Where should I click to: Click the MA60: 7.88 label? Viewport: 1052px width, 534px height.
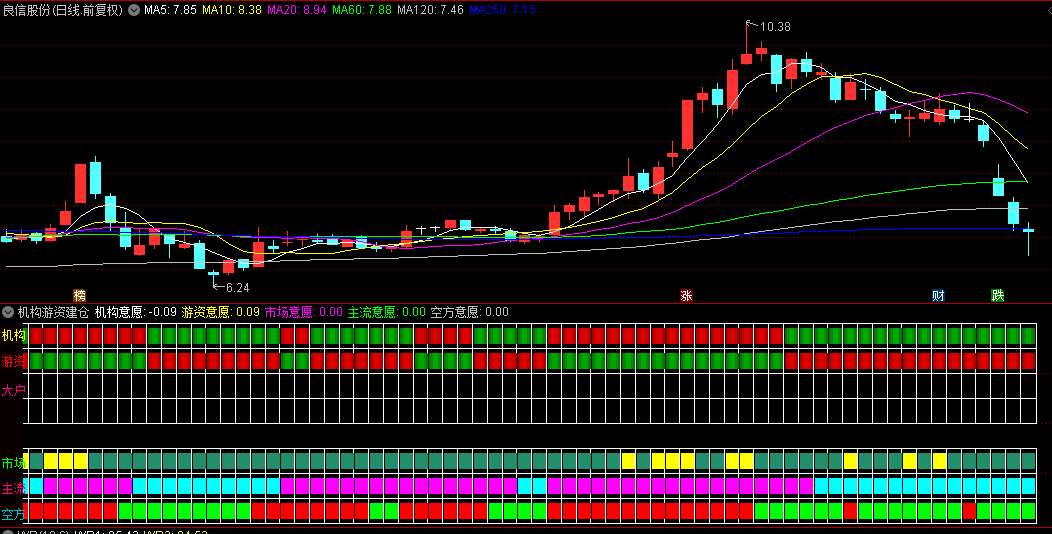[x=362, y=10]
